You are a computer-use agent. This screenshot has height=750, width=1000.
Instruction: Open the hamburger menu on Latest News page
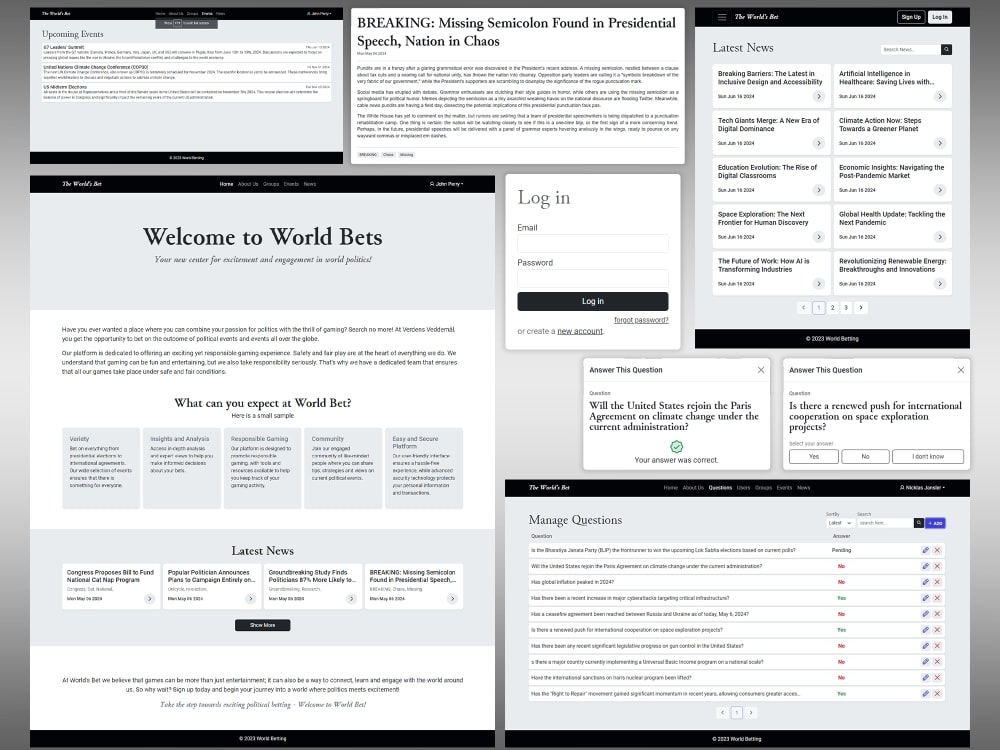click(722, 17)
